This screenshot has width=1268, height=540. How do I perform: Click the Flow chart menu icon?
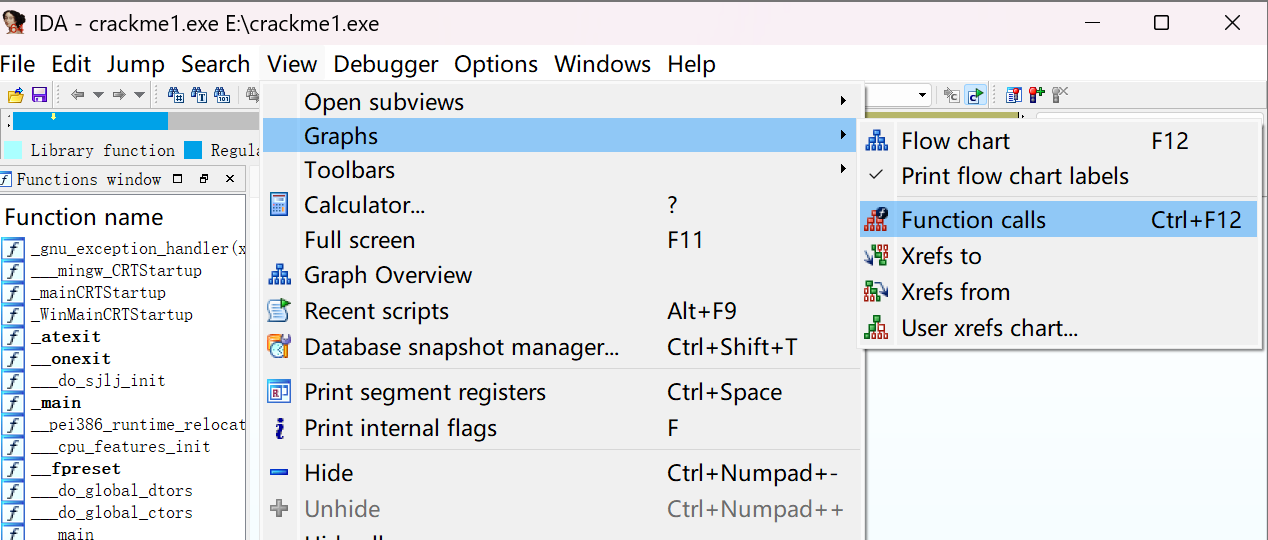point(877,141)
